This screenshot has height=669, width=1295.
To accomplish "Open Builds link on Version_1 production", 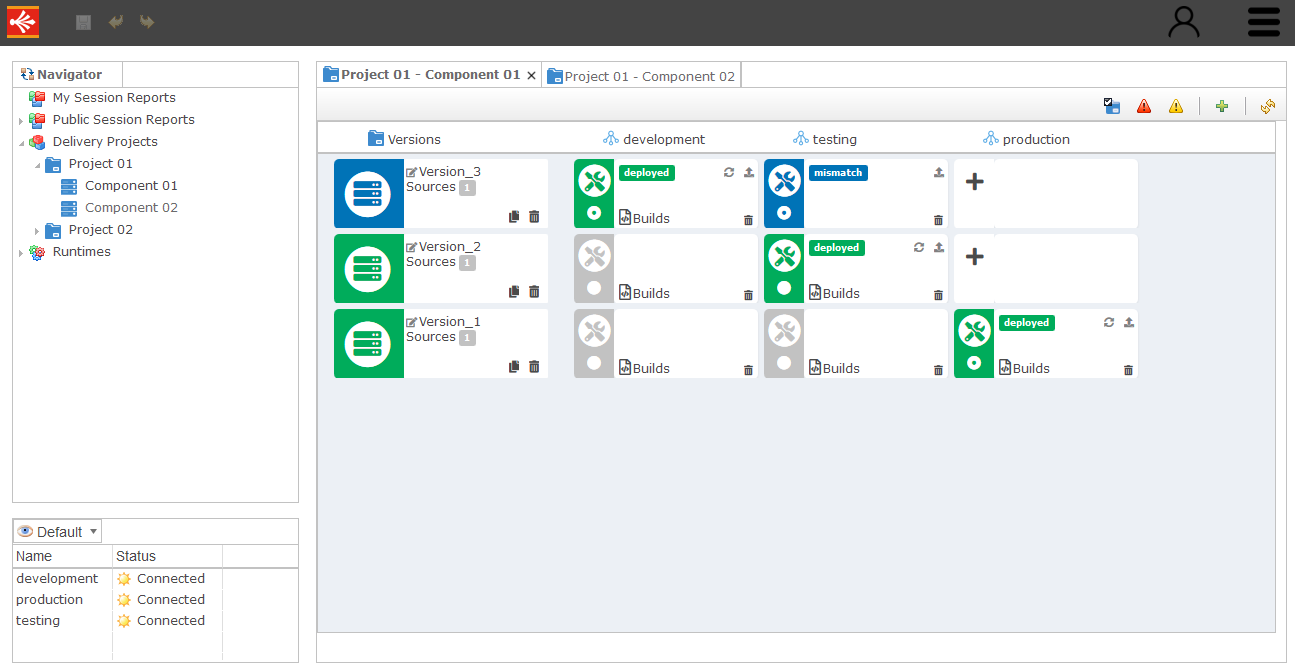I will 1024,367.
